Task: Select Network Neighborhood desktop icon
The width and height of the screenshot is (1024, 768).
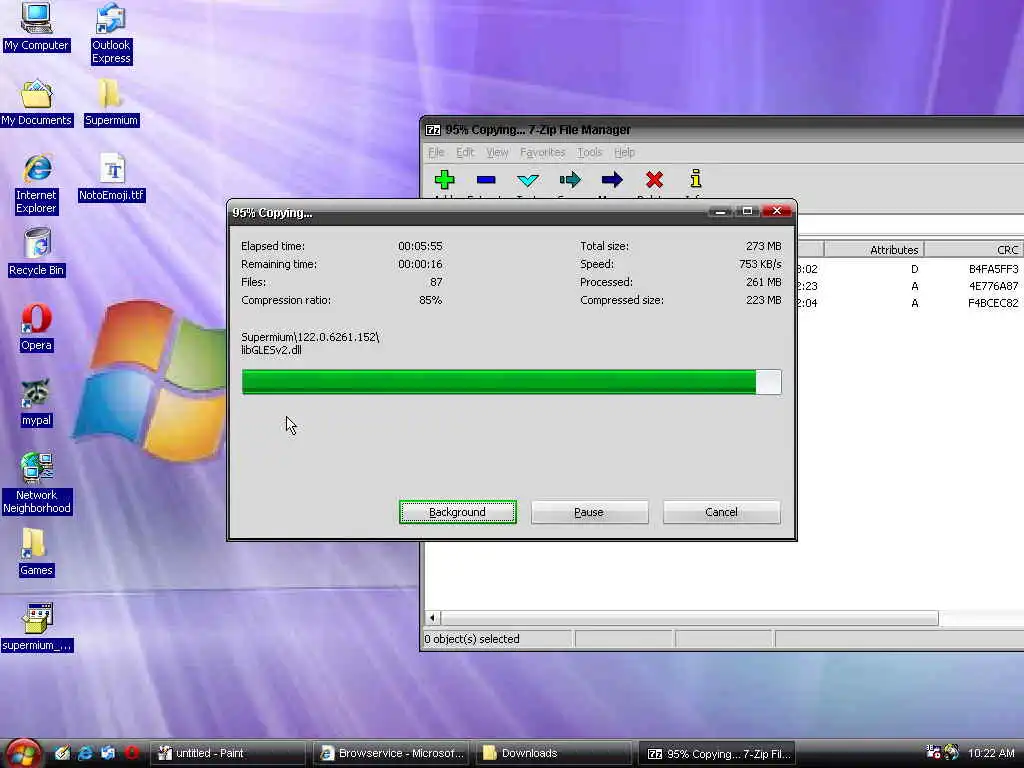Action: [x=36, y=483]
